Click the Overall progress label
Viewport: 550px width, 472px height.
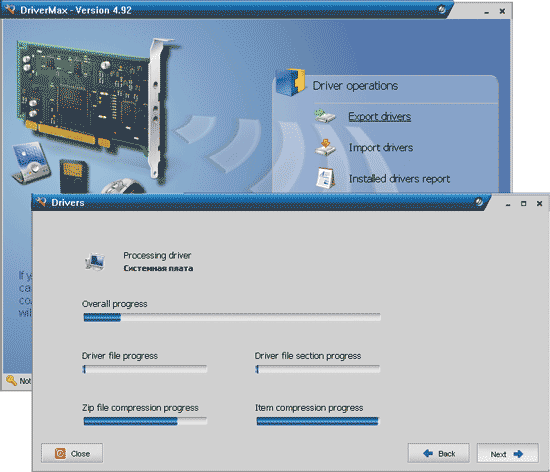(x=115, y=304)
